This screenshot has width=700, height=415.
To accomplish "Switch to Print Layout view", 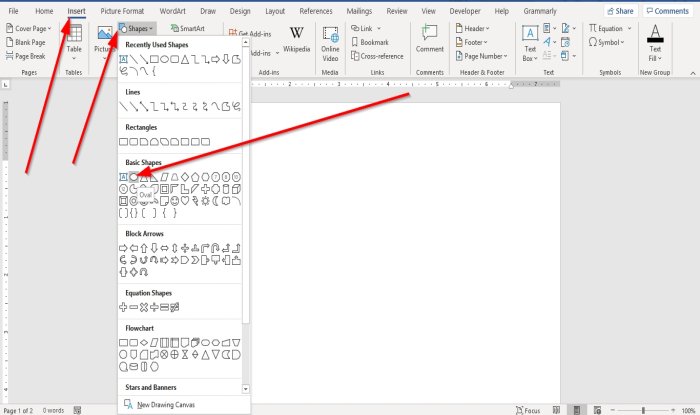I will click(577, 410).
